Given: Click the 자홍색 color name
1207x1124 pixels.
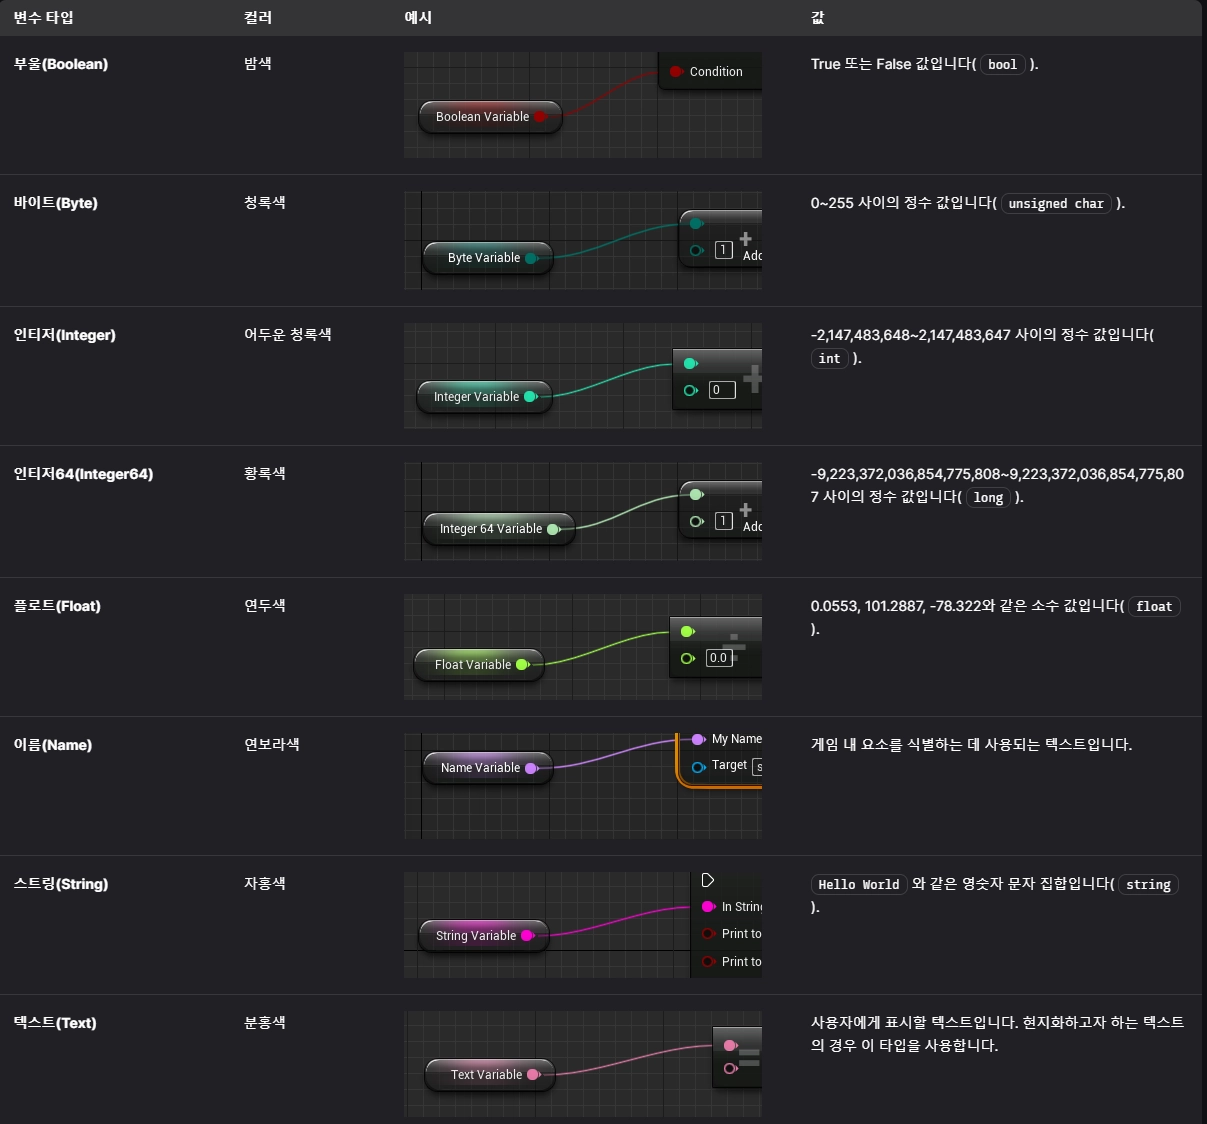Looking at the screenshot, I should 265,883.
